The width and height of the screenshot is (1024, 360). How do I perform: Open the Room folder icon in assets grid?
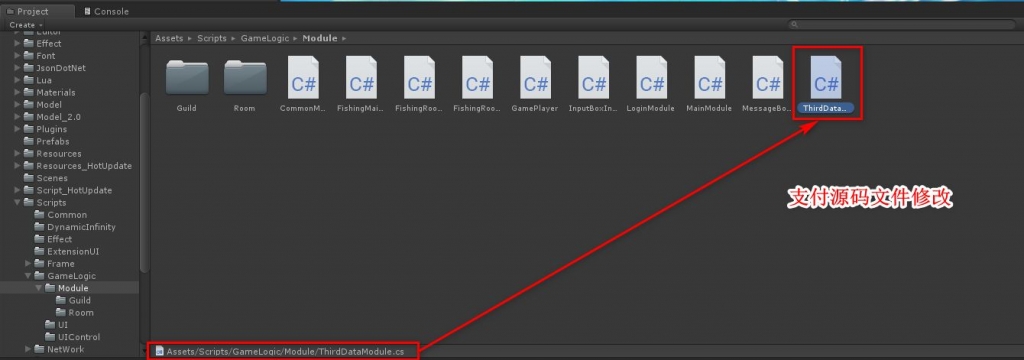[x=245, y=78]
